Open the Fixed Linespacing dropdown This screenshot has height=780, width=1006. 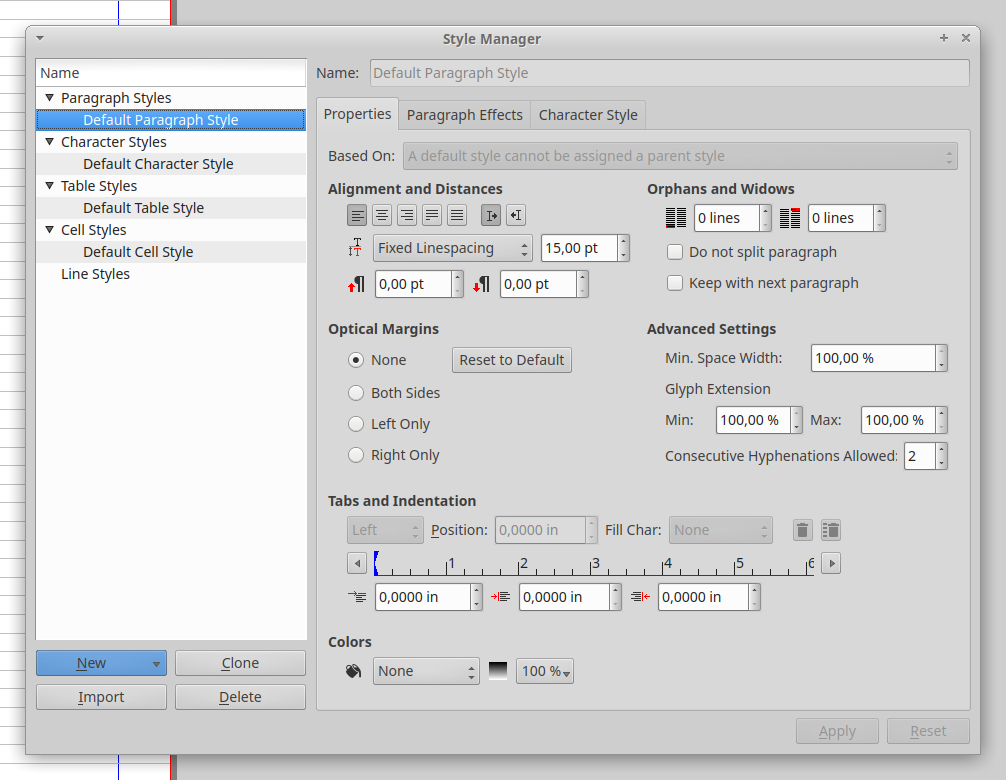pos(453,248)
